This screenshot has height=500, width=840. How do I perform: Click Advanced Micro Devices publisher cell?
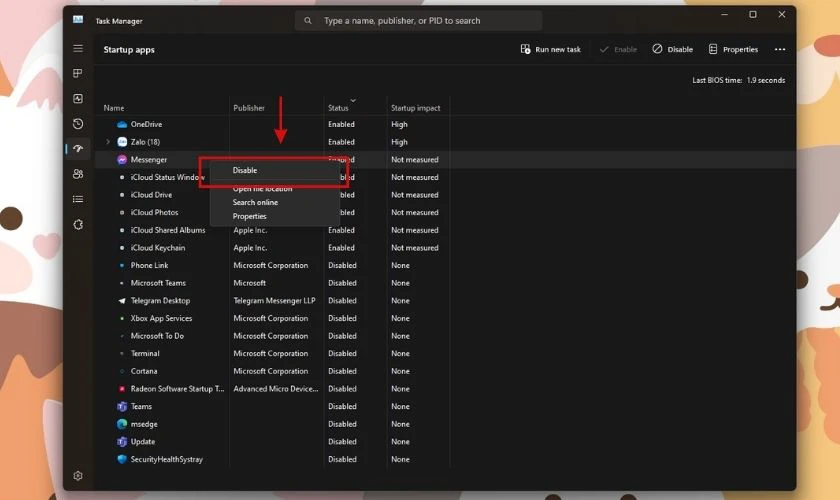coord(276,389)
